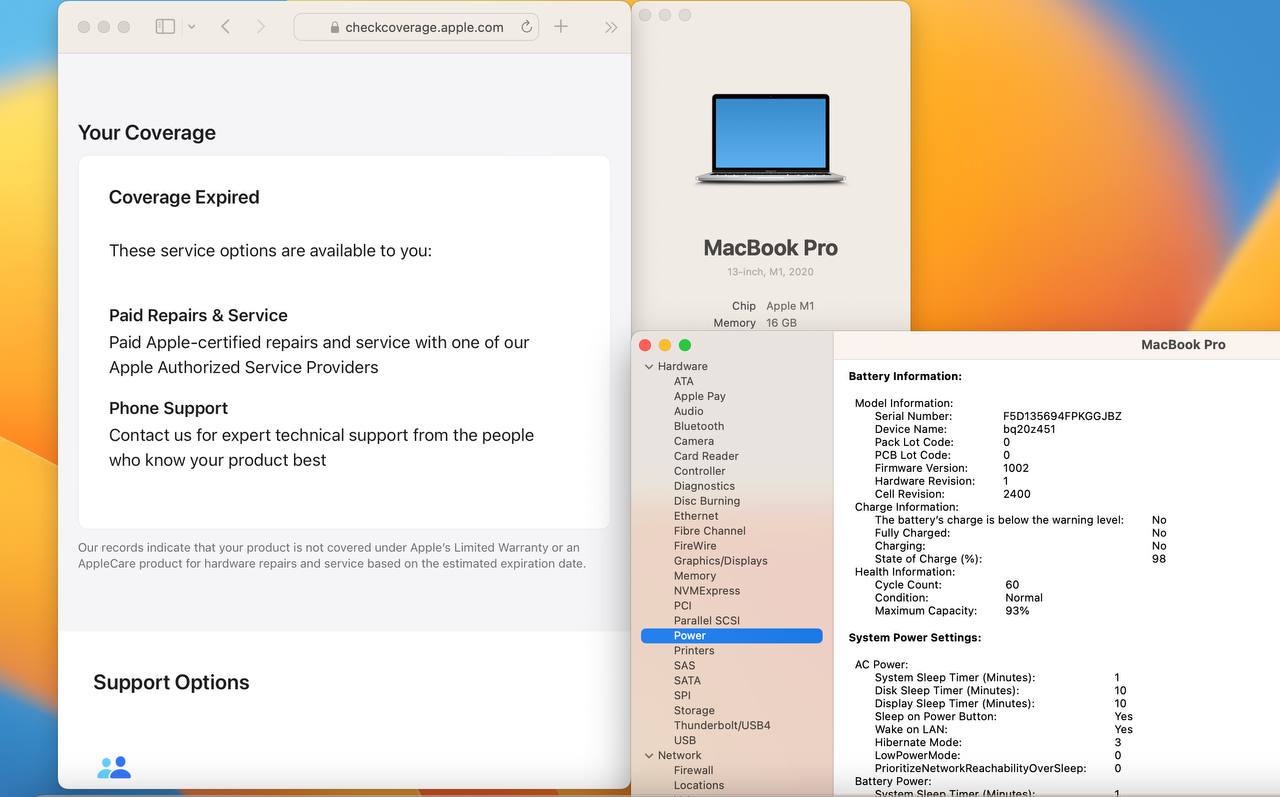
Task: Click the MacBook Pro laptop image
Action: pos(770,139)
